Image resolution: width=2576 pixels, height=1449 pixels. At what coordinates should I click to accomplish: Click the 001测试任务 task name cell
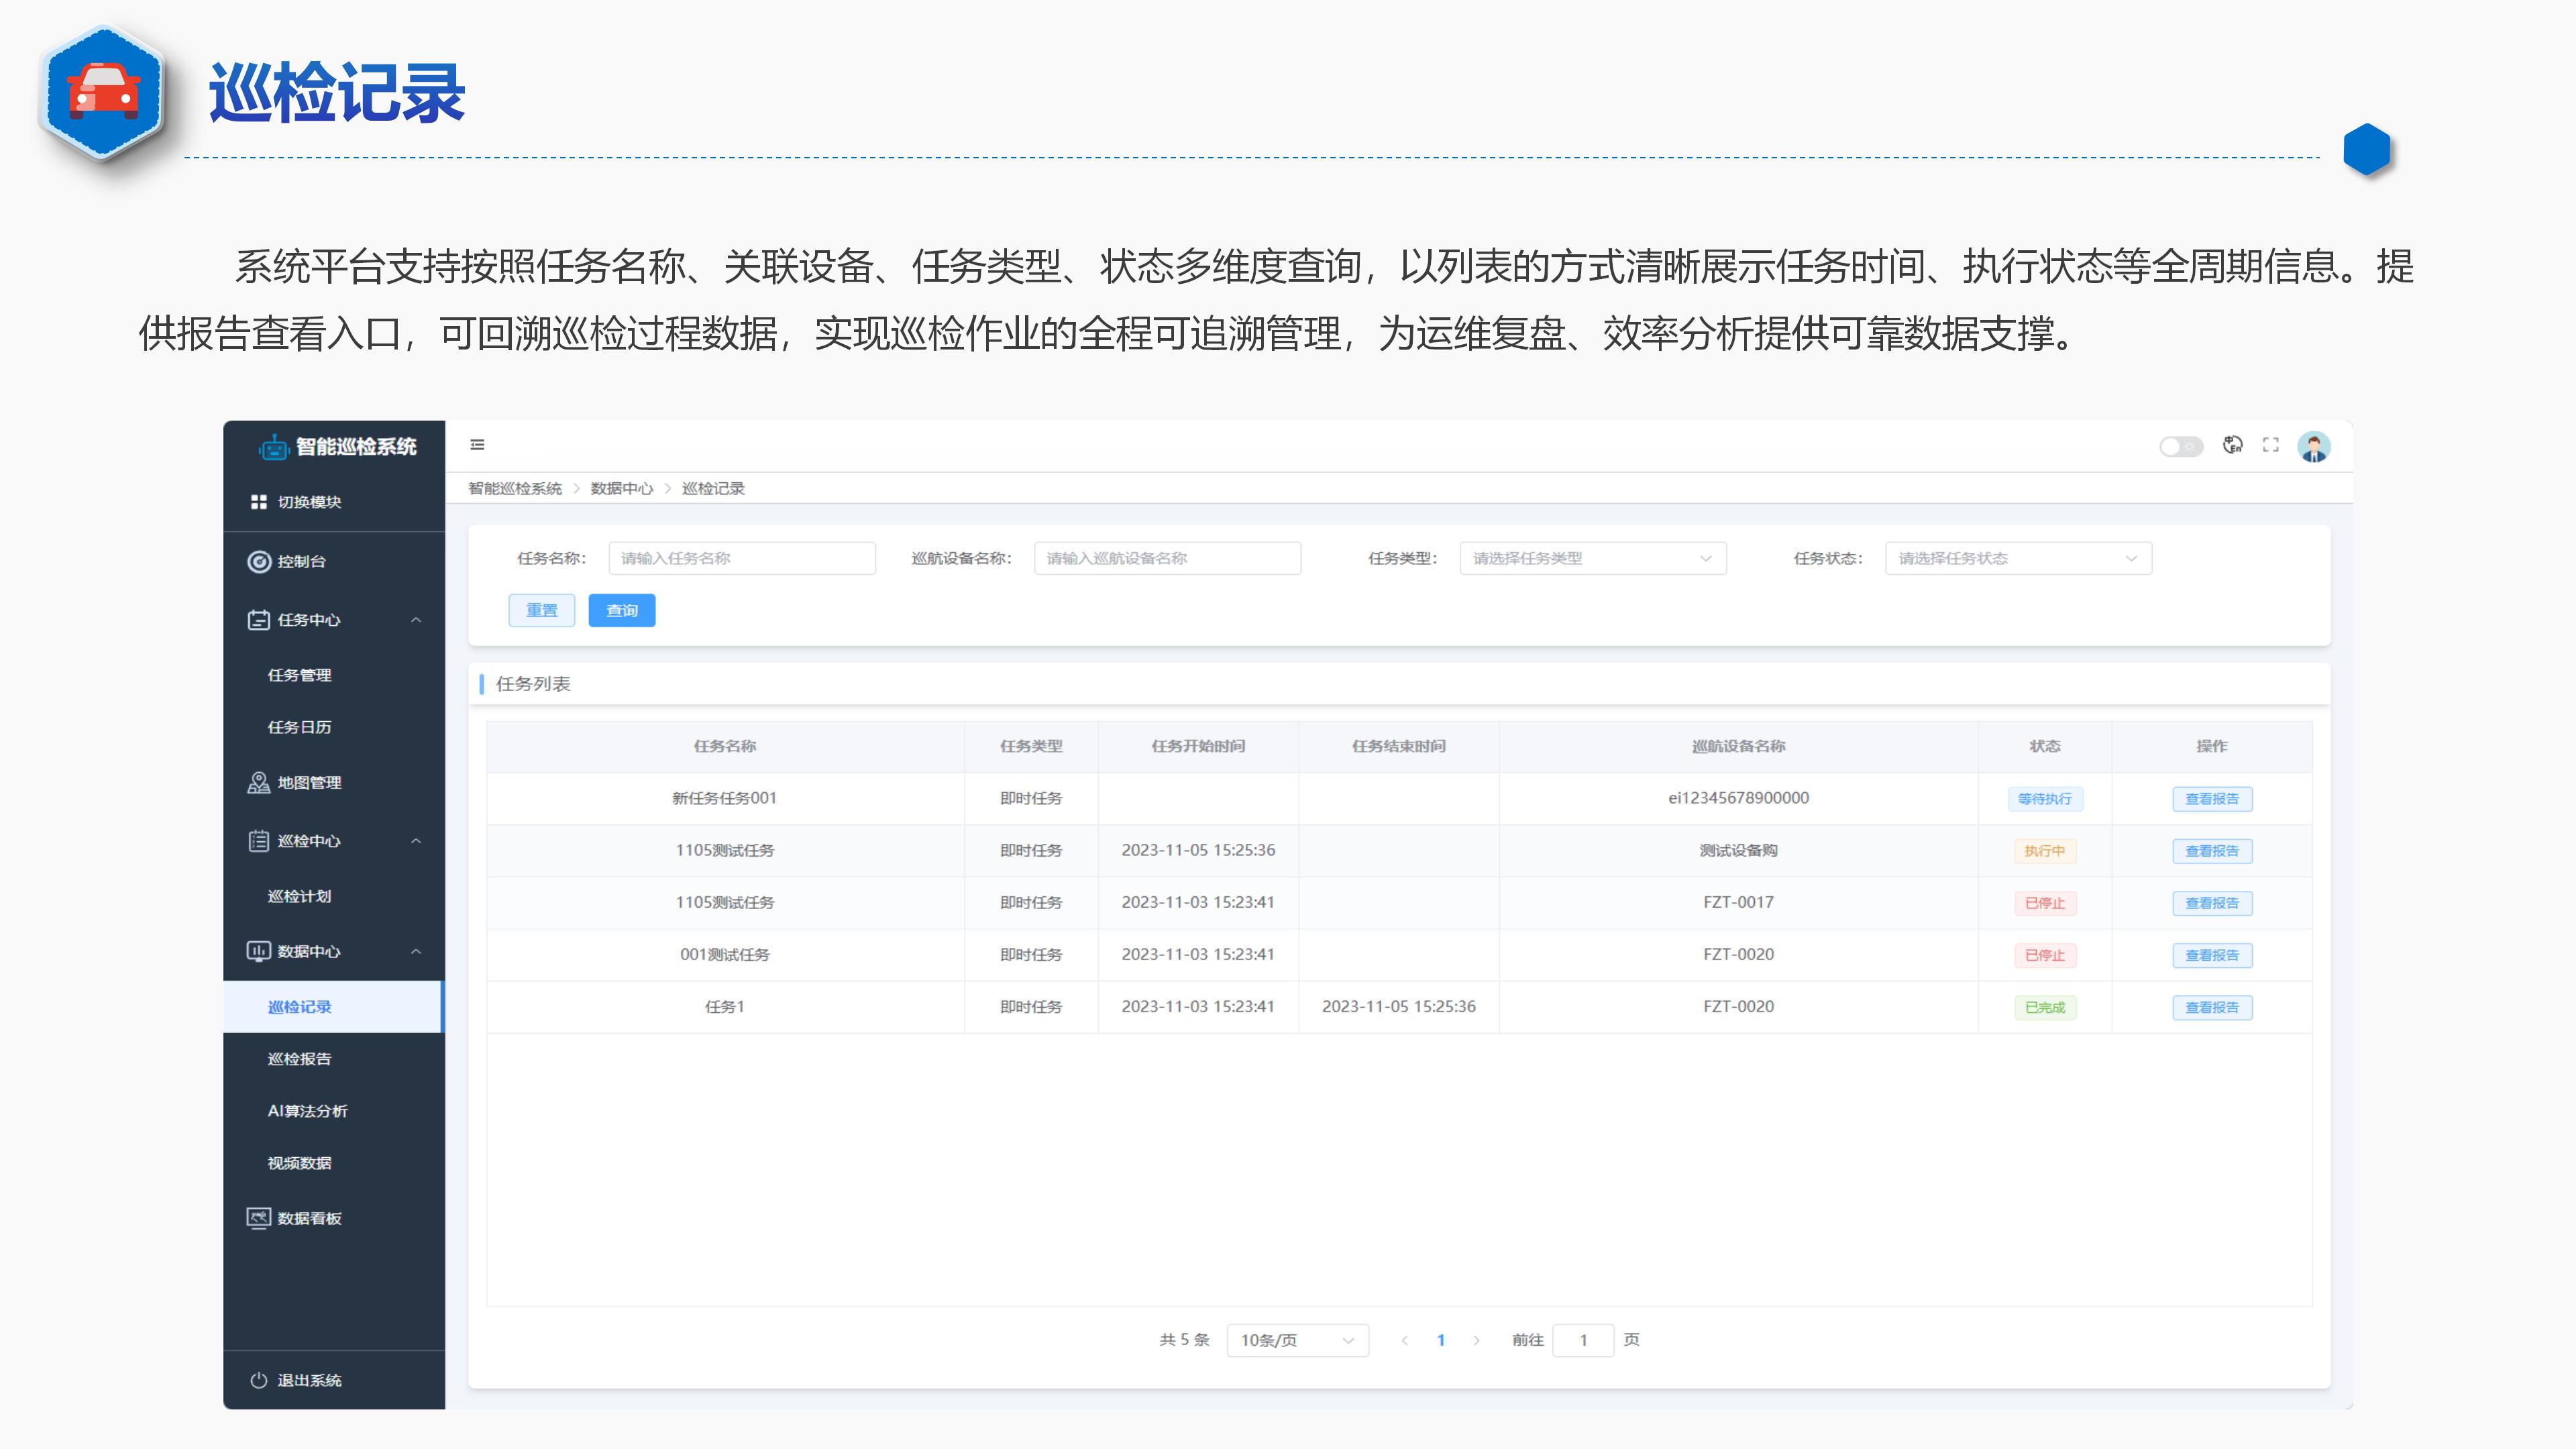tap(725, 954)
